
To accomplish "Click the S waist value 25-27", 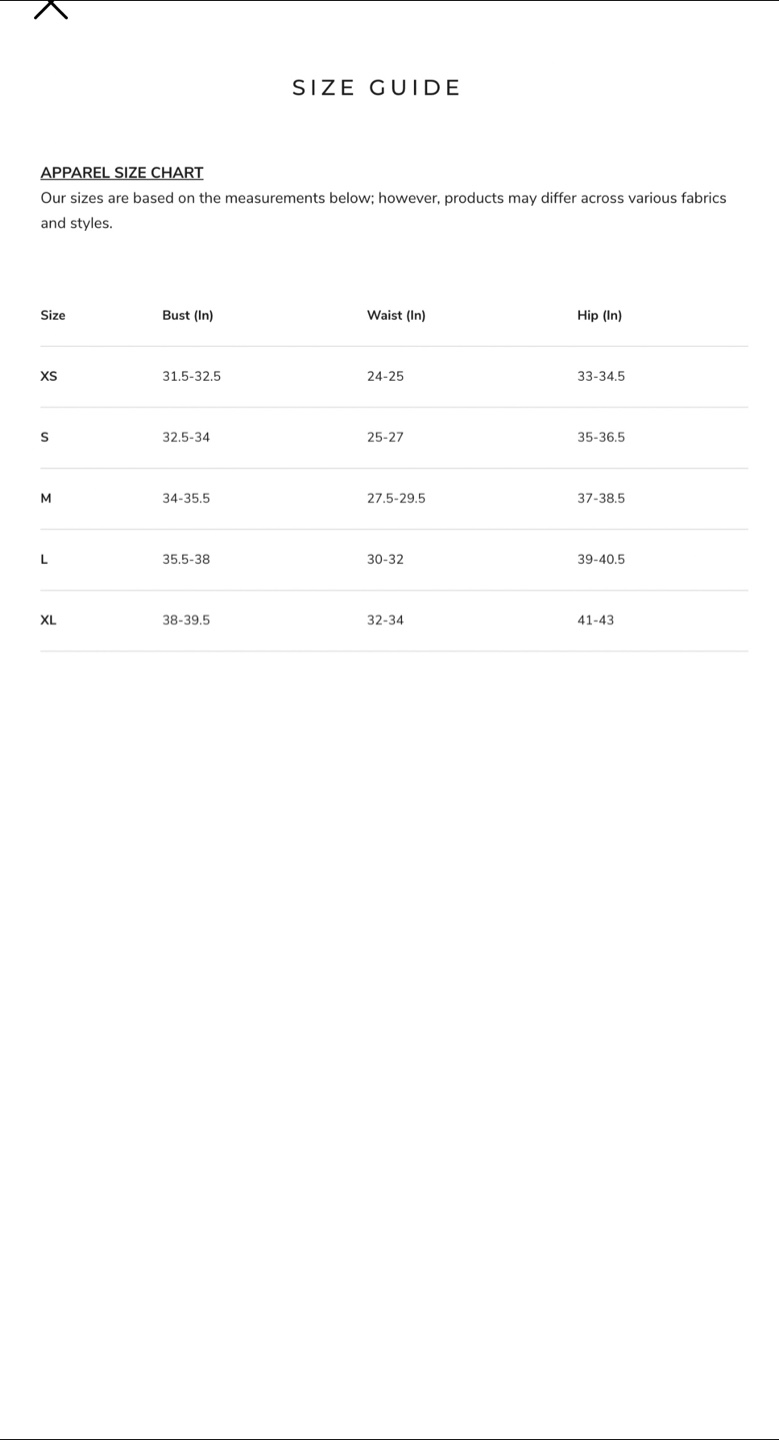I will (385, 437).
